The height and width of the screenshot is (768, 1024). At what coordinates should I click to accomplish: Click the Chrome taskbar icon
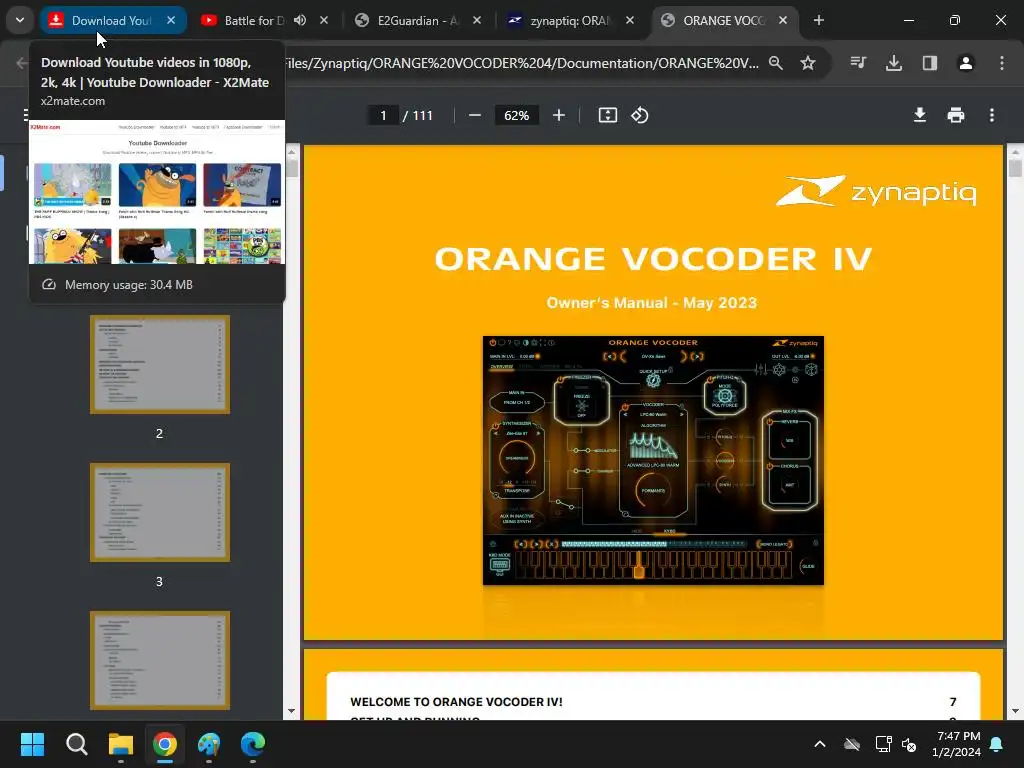click(165, 744)
